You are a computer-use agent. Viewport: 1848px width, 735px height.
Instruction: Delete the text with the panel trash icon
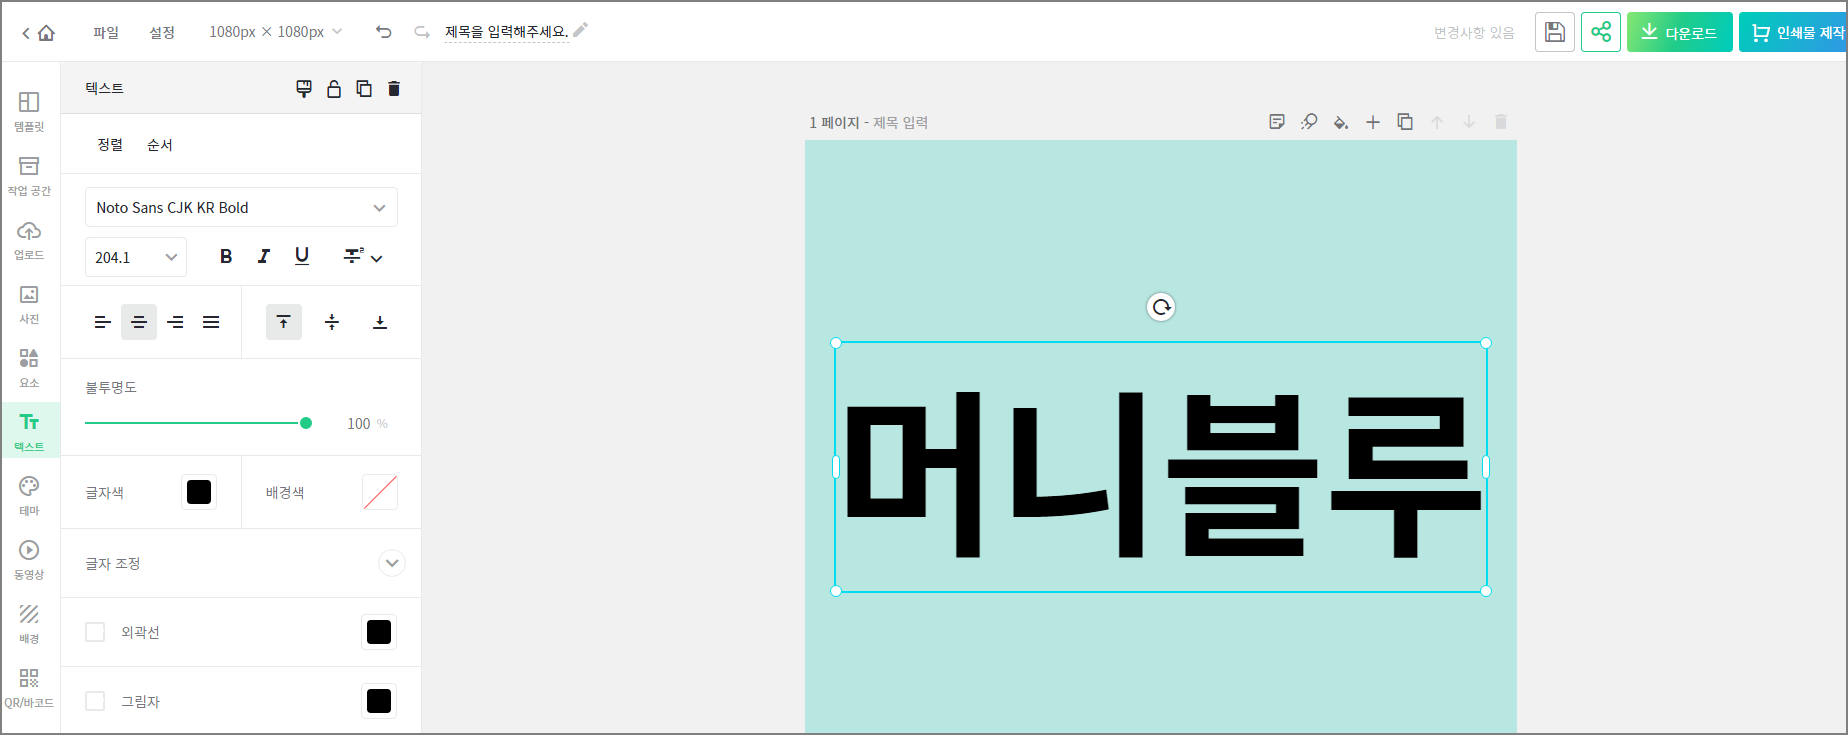pos(394,89)
